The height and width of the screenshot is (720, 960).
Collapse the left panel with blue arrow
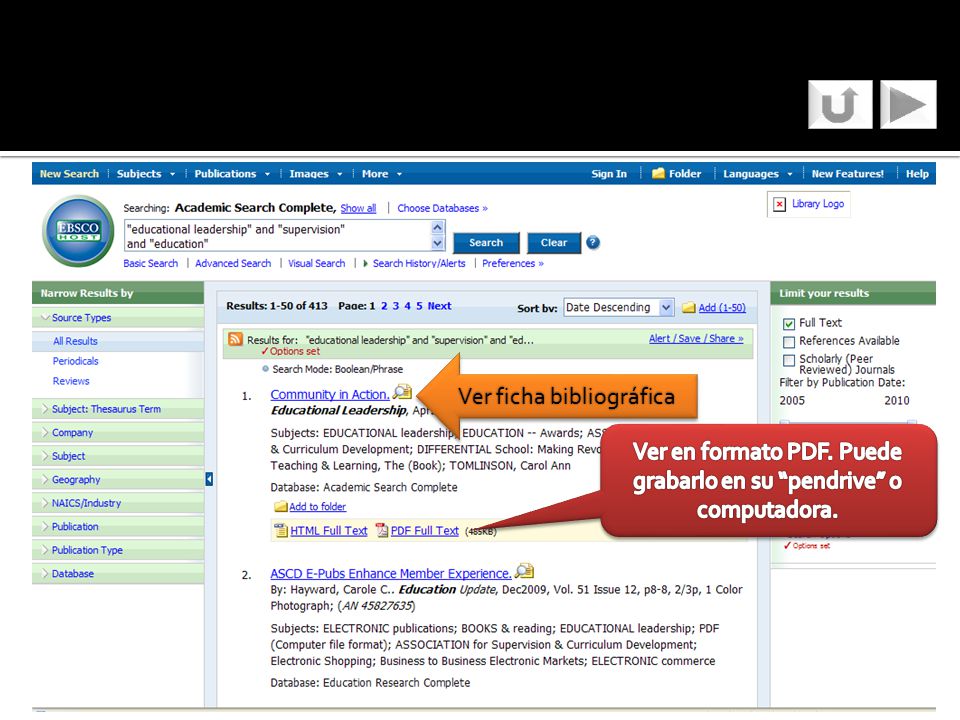pos(209,479)
